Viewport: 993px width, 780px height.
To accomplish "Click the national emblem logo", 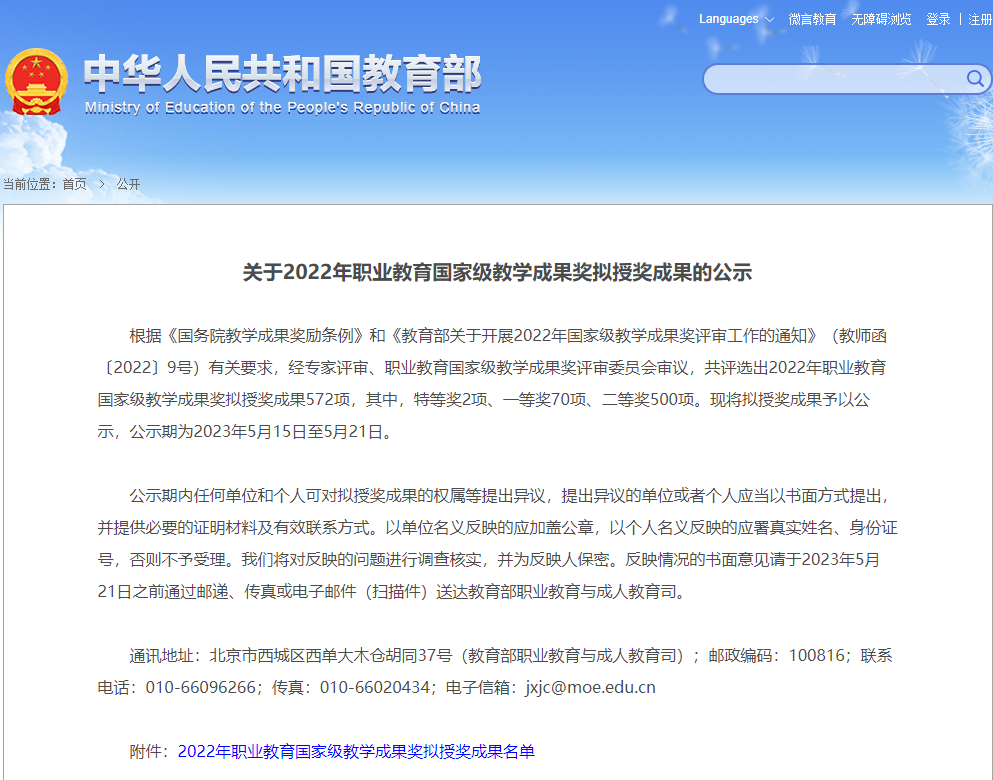I will (36, 82).
